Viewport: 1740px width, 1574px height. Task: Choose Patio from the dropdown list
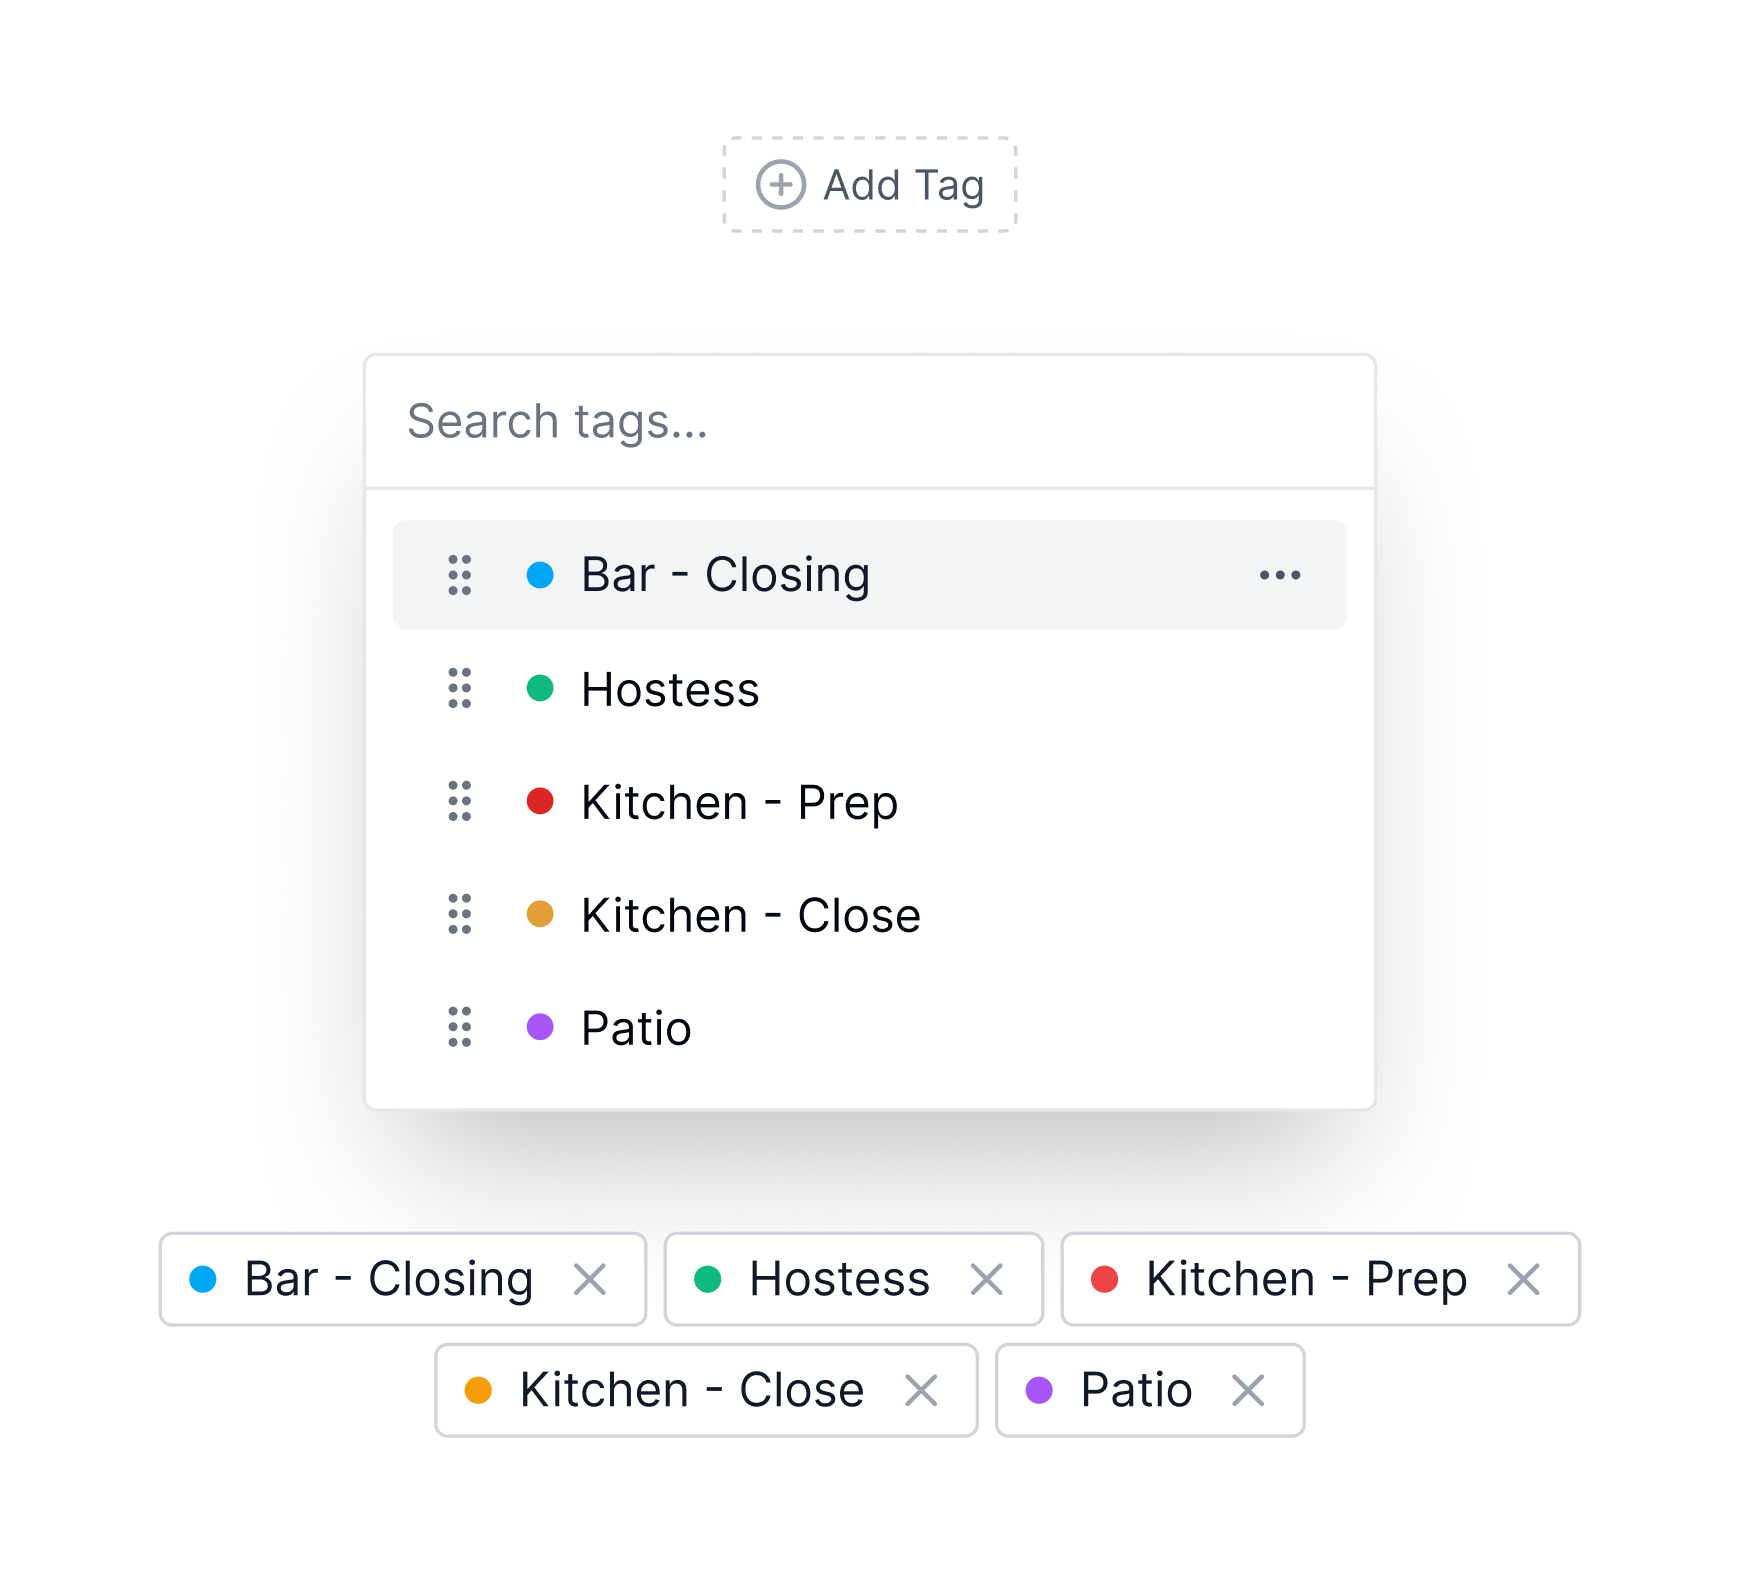pyautogui.click(x=870, y=1027)
